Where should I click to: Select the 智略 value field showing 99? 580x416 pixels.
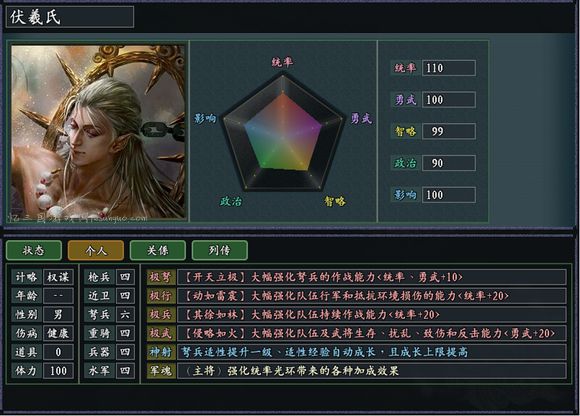point(449,131)
